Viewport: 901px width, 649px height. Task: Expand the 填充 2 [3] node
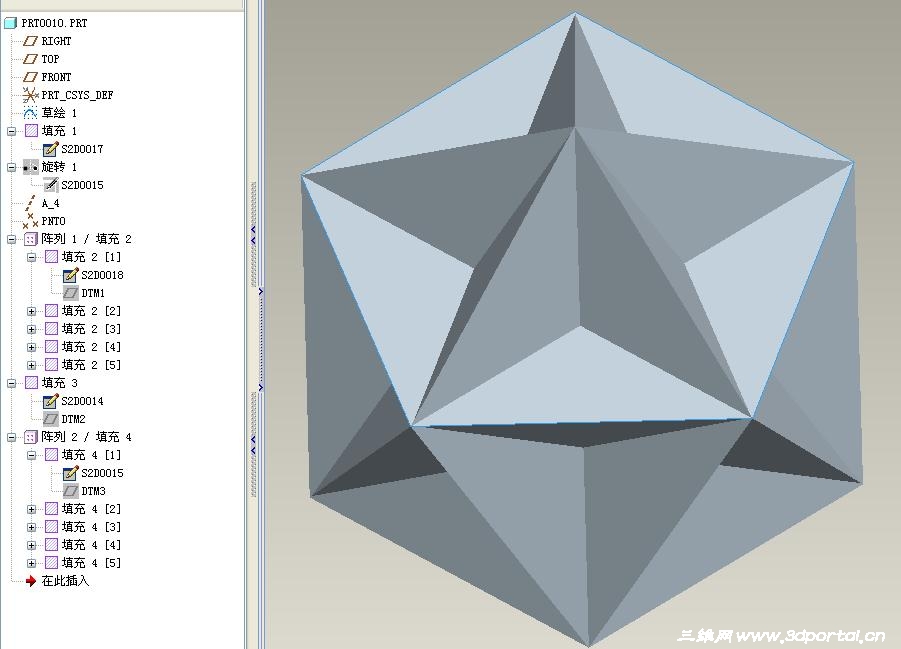[x=32, y=329]
